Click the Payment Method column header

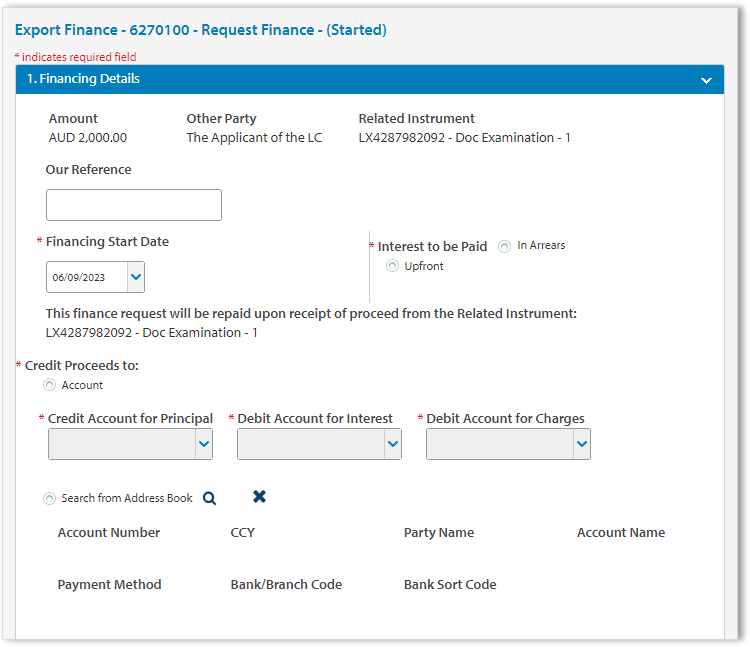coord(109,585)
